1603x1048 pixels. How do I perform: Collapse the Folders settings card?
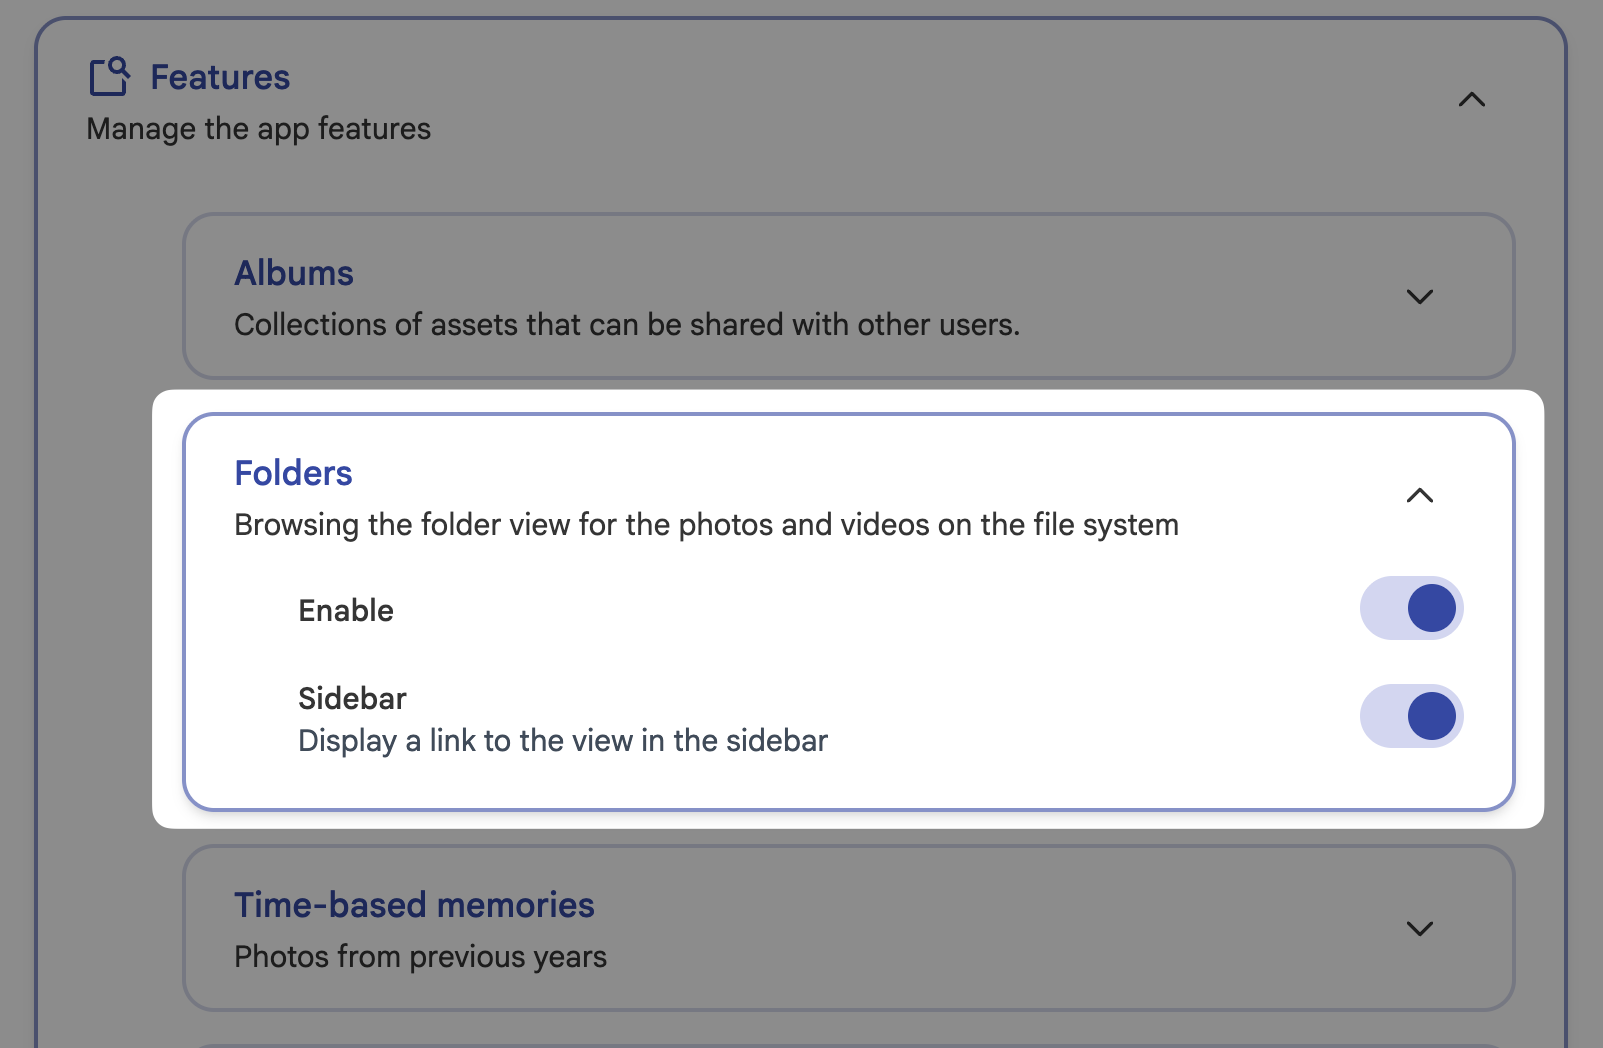[x=1420, y=495]
